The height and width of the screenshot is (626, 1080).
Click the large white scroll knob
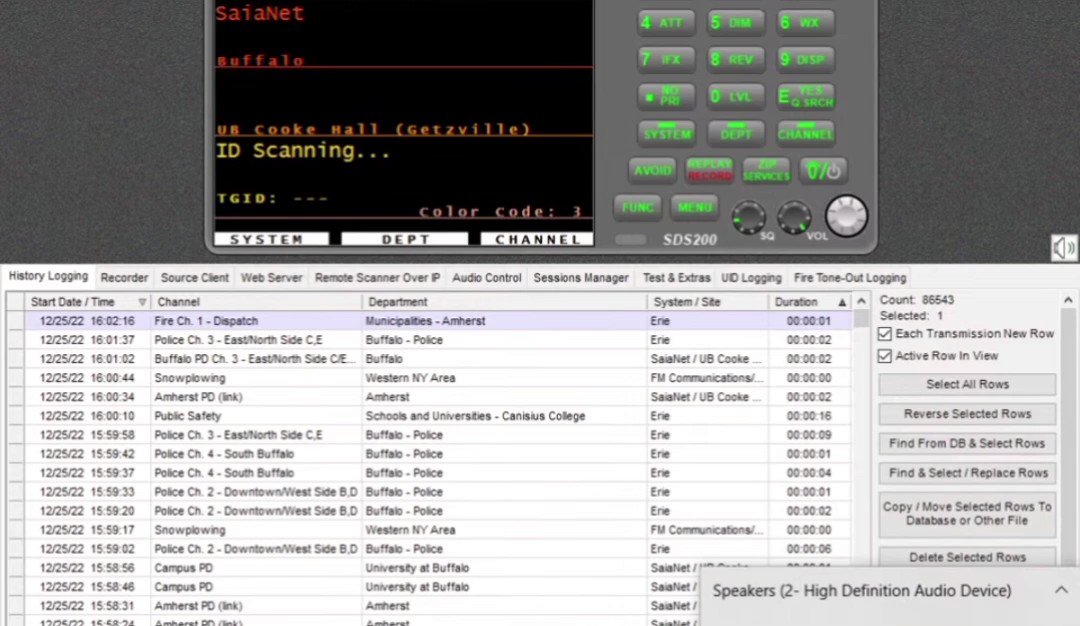(x=847, y=216)
